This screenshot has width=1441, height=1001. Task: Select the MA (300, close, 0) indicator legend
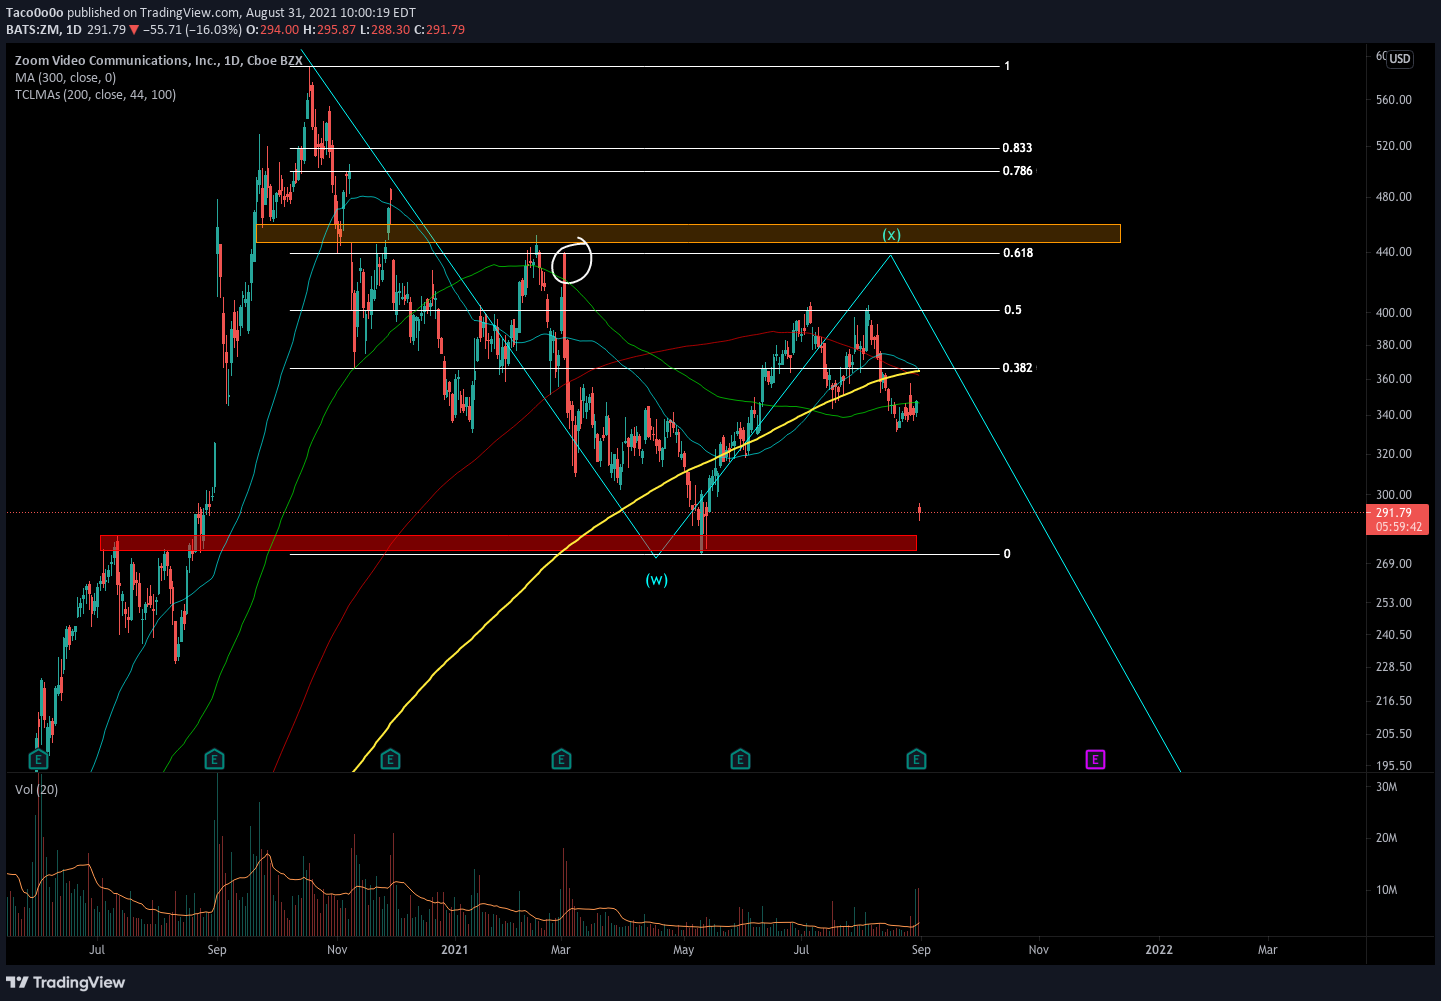pos(65,78)
